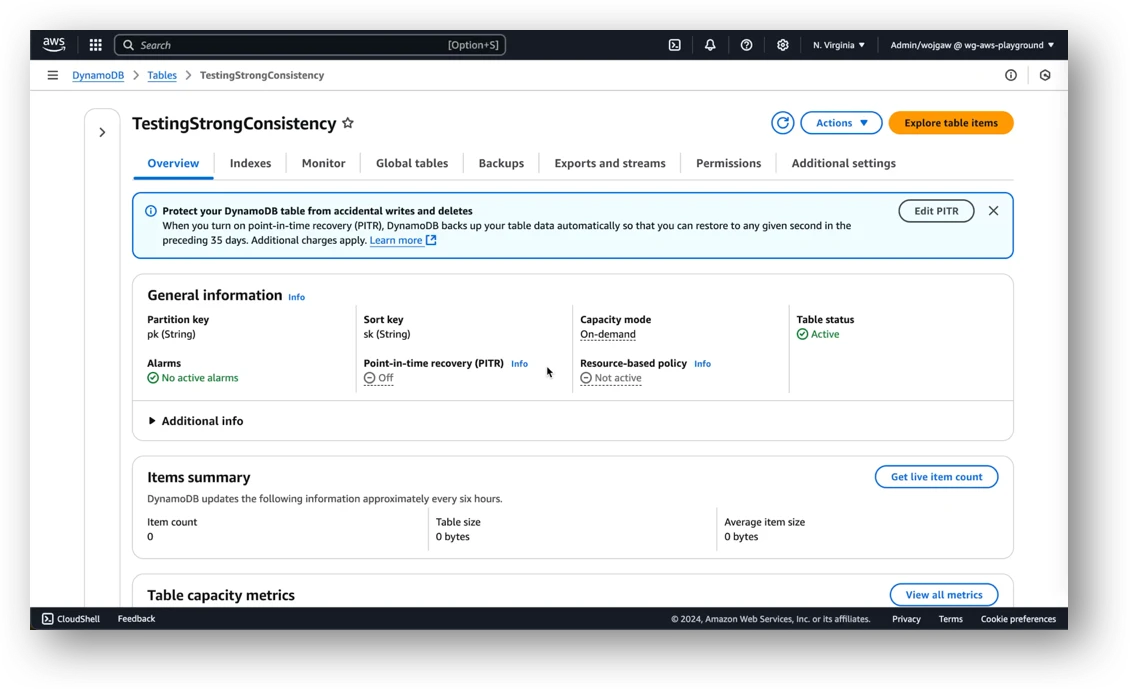1130x690 pixels.
Task: Go to Tables breadcrumb link
Action: (162, 75)
